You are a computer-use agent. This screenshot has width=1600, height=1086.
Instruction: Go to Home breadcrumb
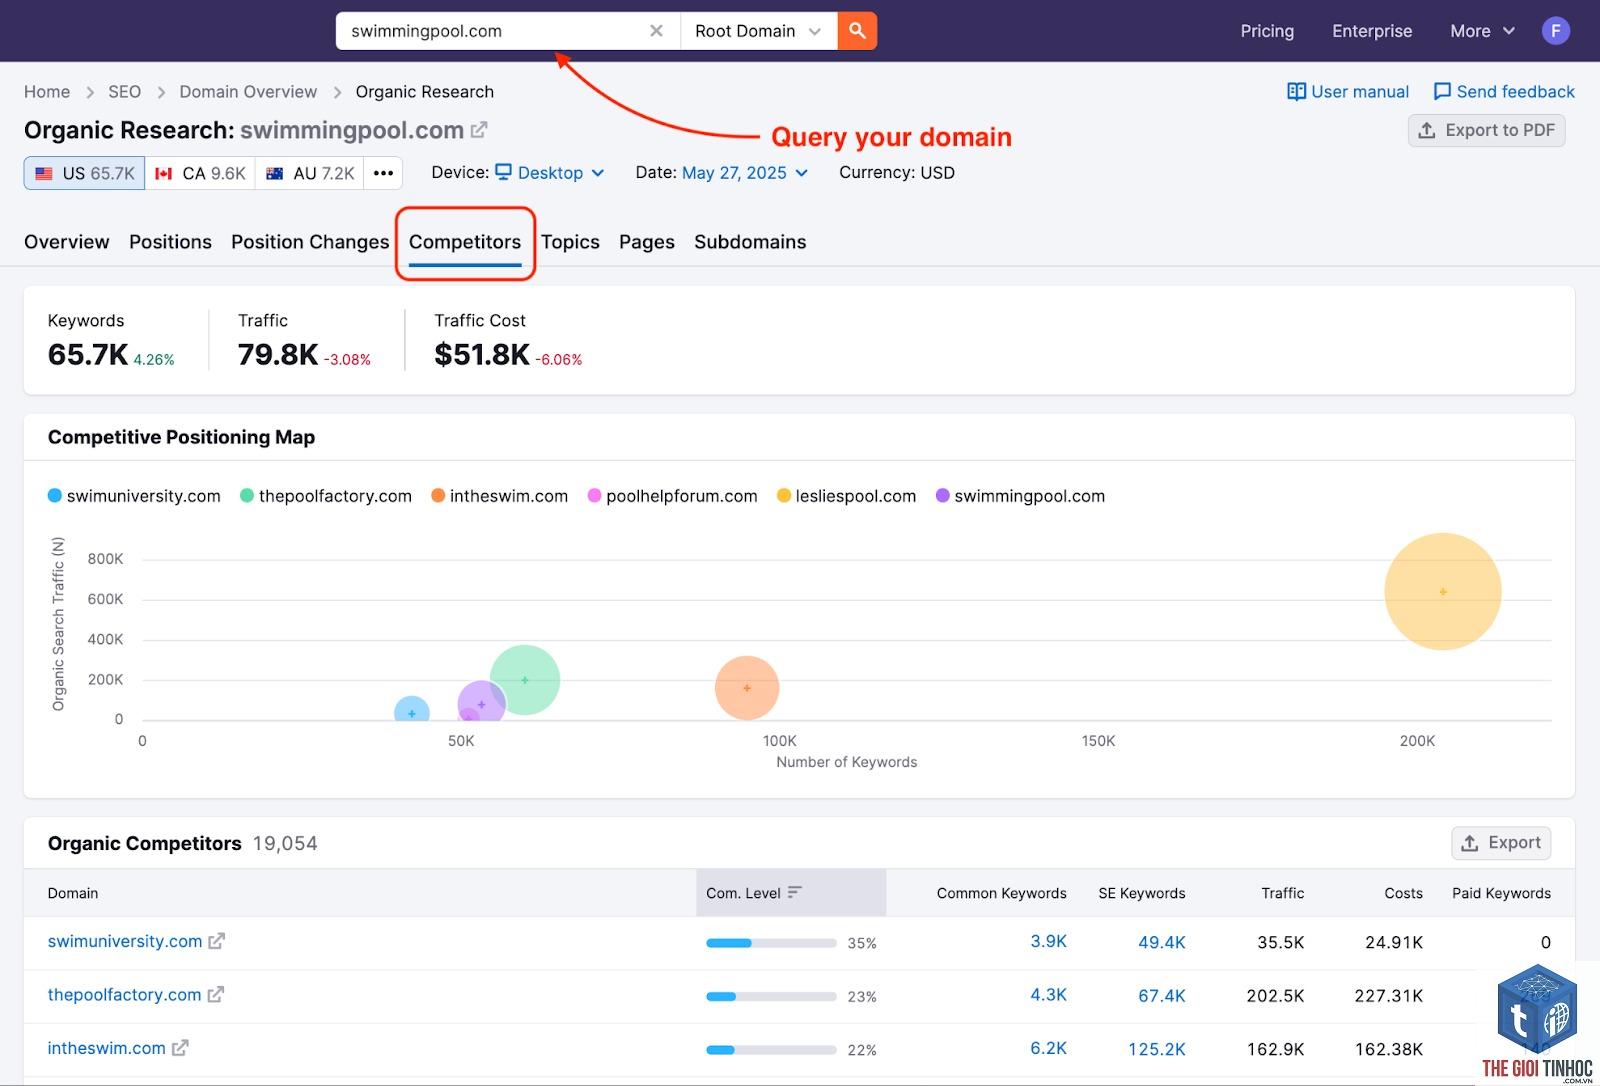click(47, 92)
